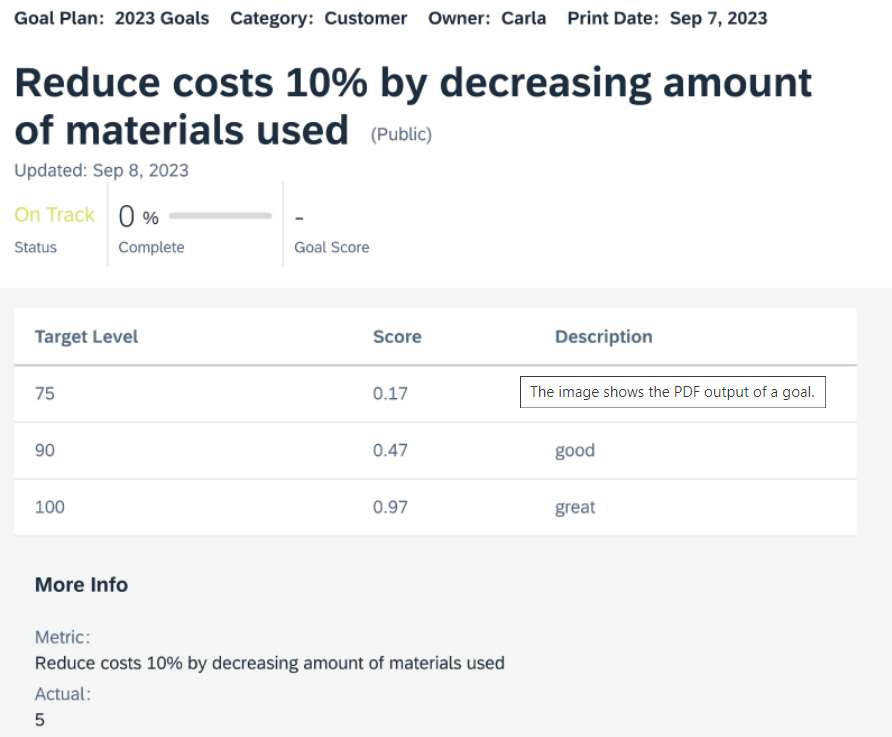The width and height of the screenshot is (892, 737).
Task: Click the Goal Plan 2023 Goals text
Action: pyautogui.click(x=112, y=18)
